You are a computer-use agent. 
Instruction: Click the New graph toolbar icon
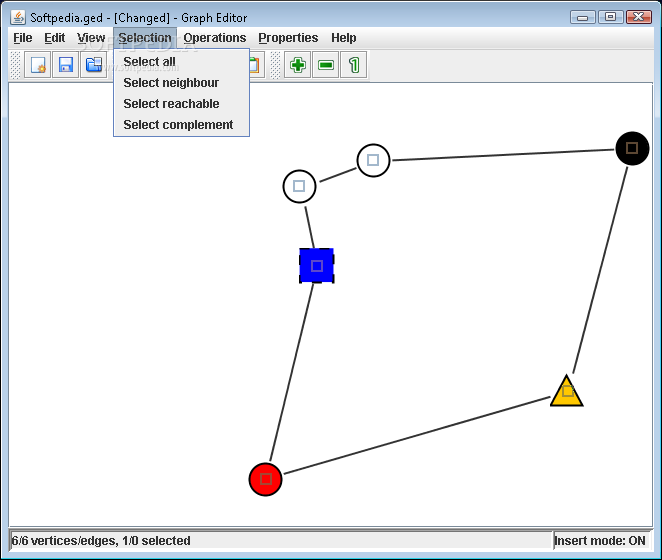(38, 65)
